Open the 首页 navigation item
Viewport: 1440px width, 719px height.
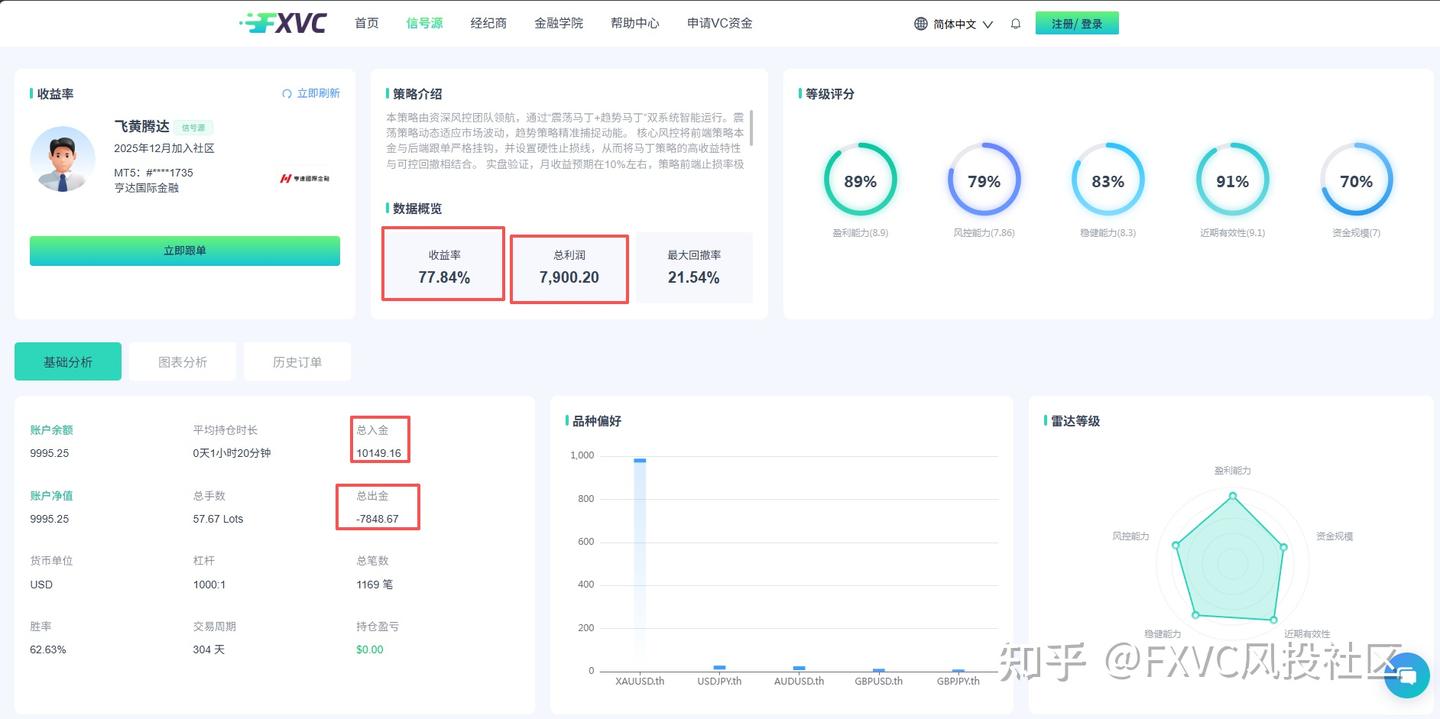coord(365,22)
